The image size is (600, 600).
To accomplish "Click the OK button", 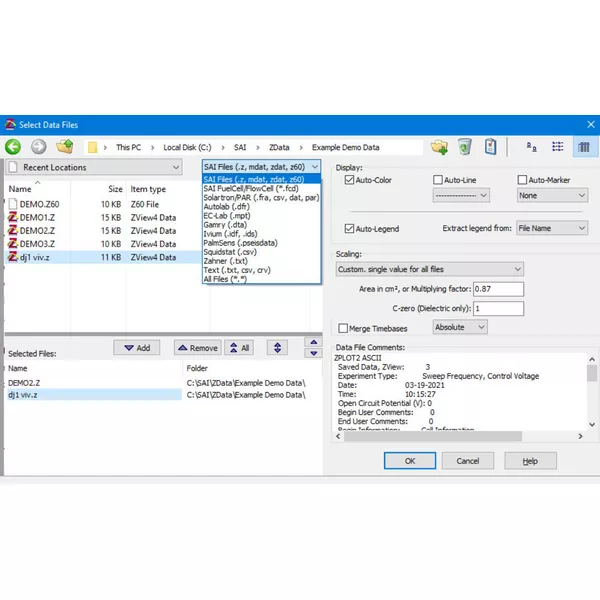I will click(410, 461).
